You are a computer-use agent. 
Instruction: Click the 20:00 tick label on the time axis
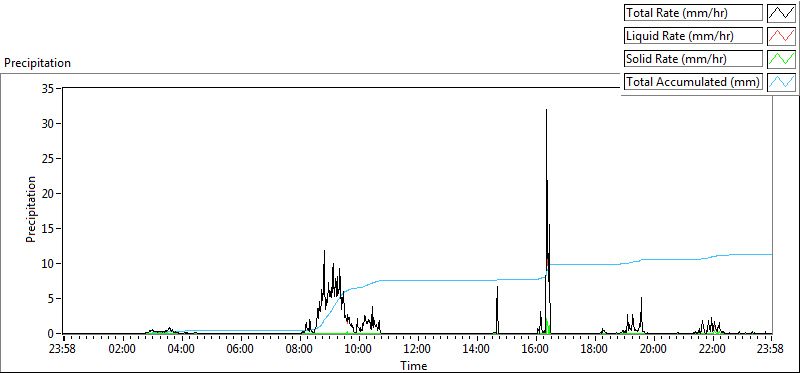(654, 350)
